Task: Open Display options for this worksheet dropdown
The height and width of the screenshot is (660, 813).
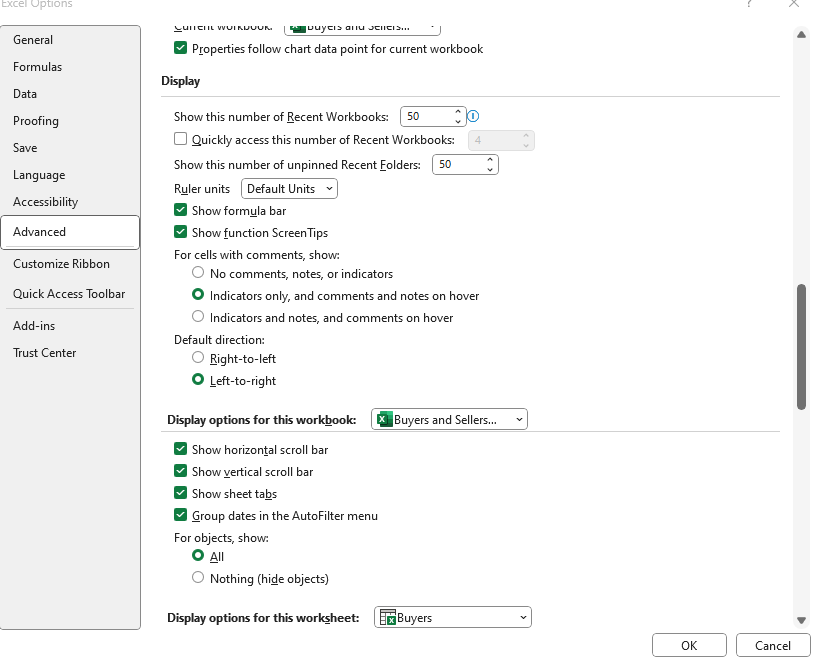Action: click(453, 617)
